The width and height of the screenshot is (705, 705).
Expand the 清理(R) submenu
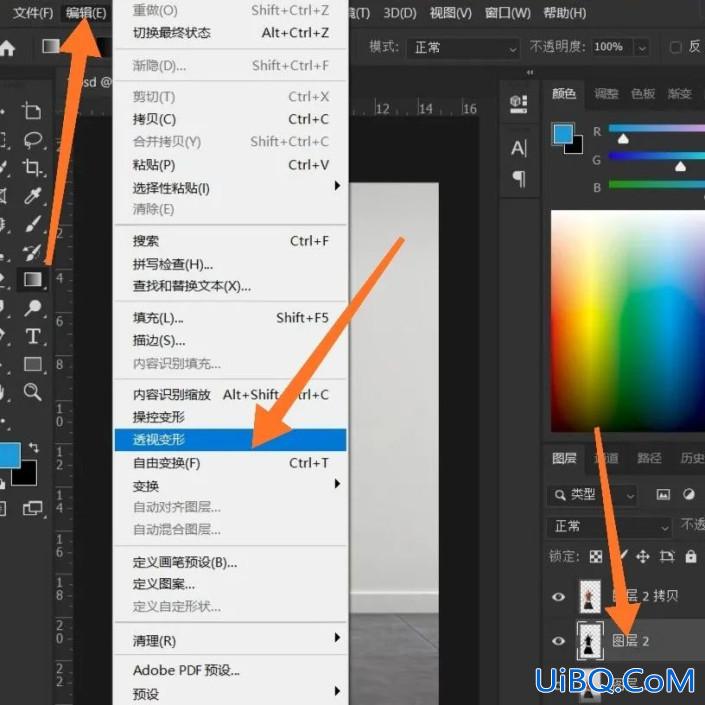[231, 640]
